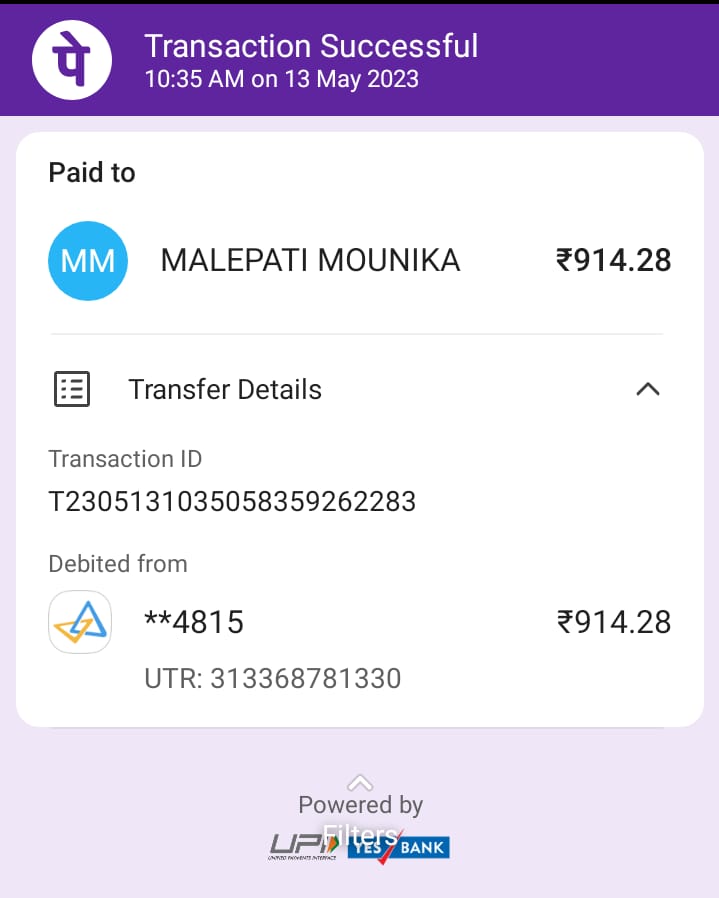This screenshot has width=719, height=898.
Task: Tap the ₹914.28 amount in Debited from row
Action: (x=613, y=622)
